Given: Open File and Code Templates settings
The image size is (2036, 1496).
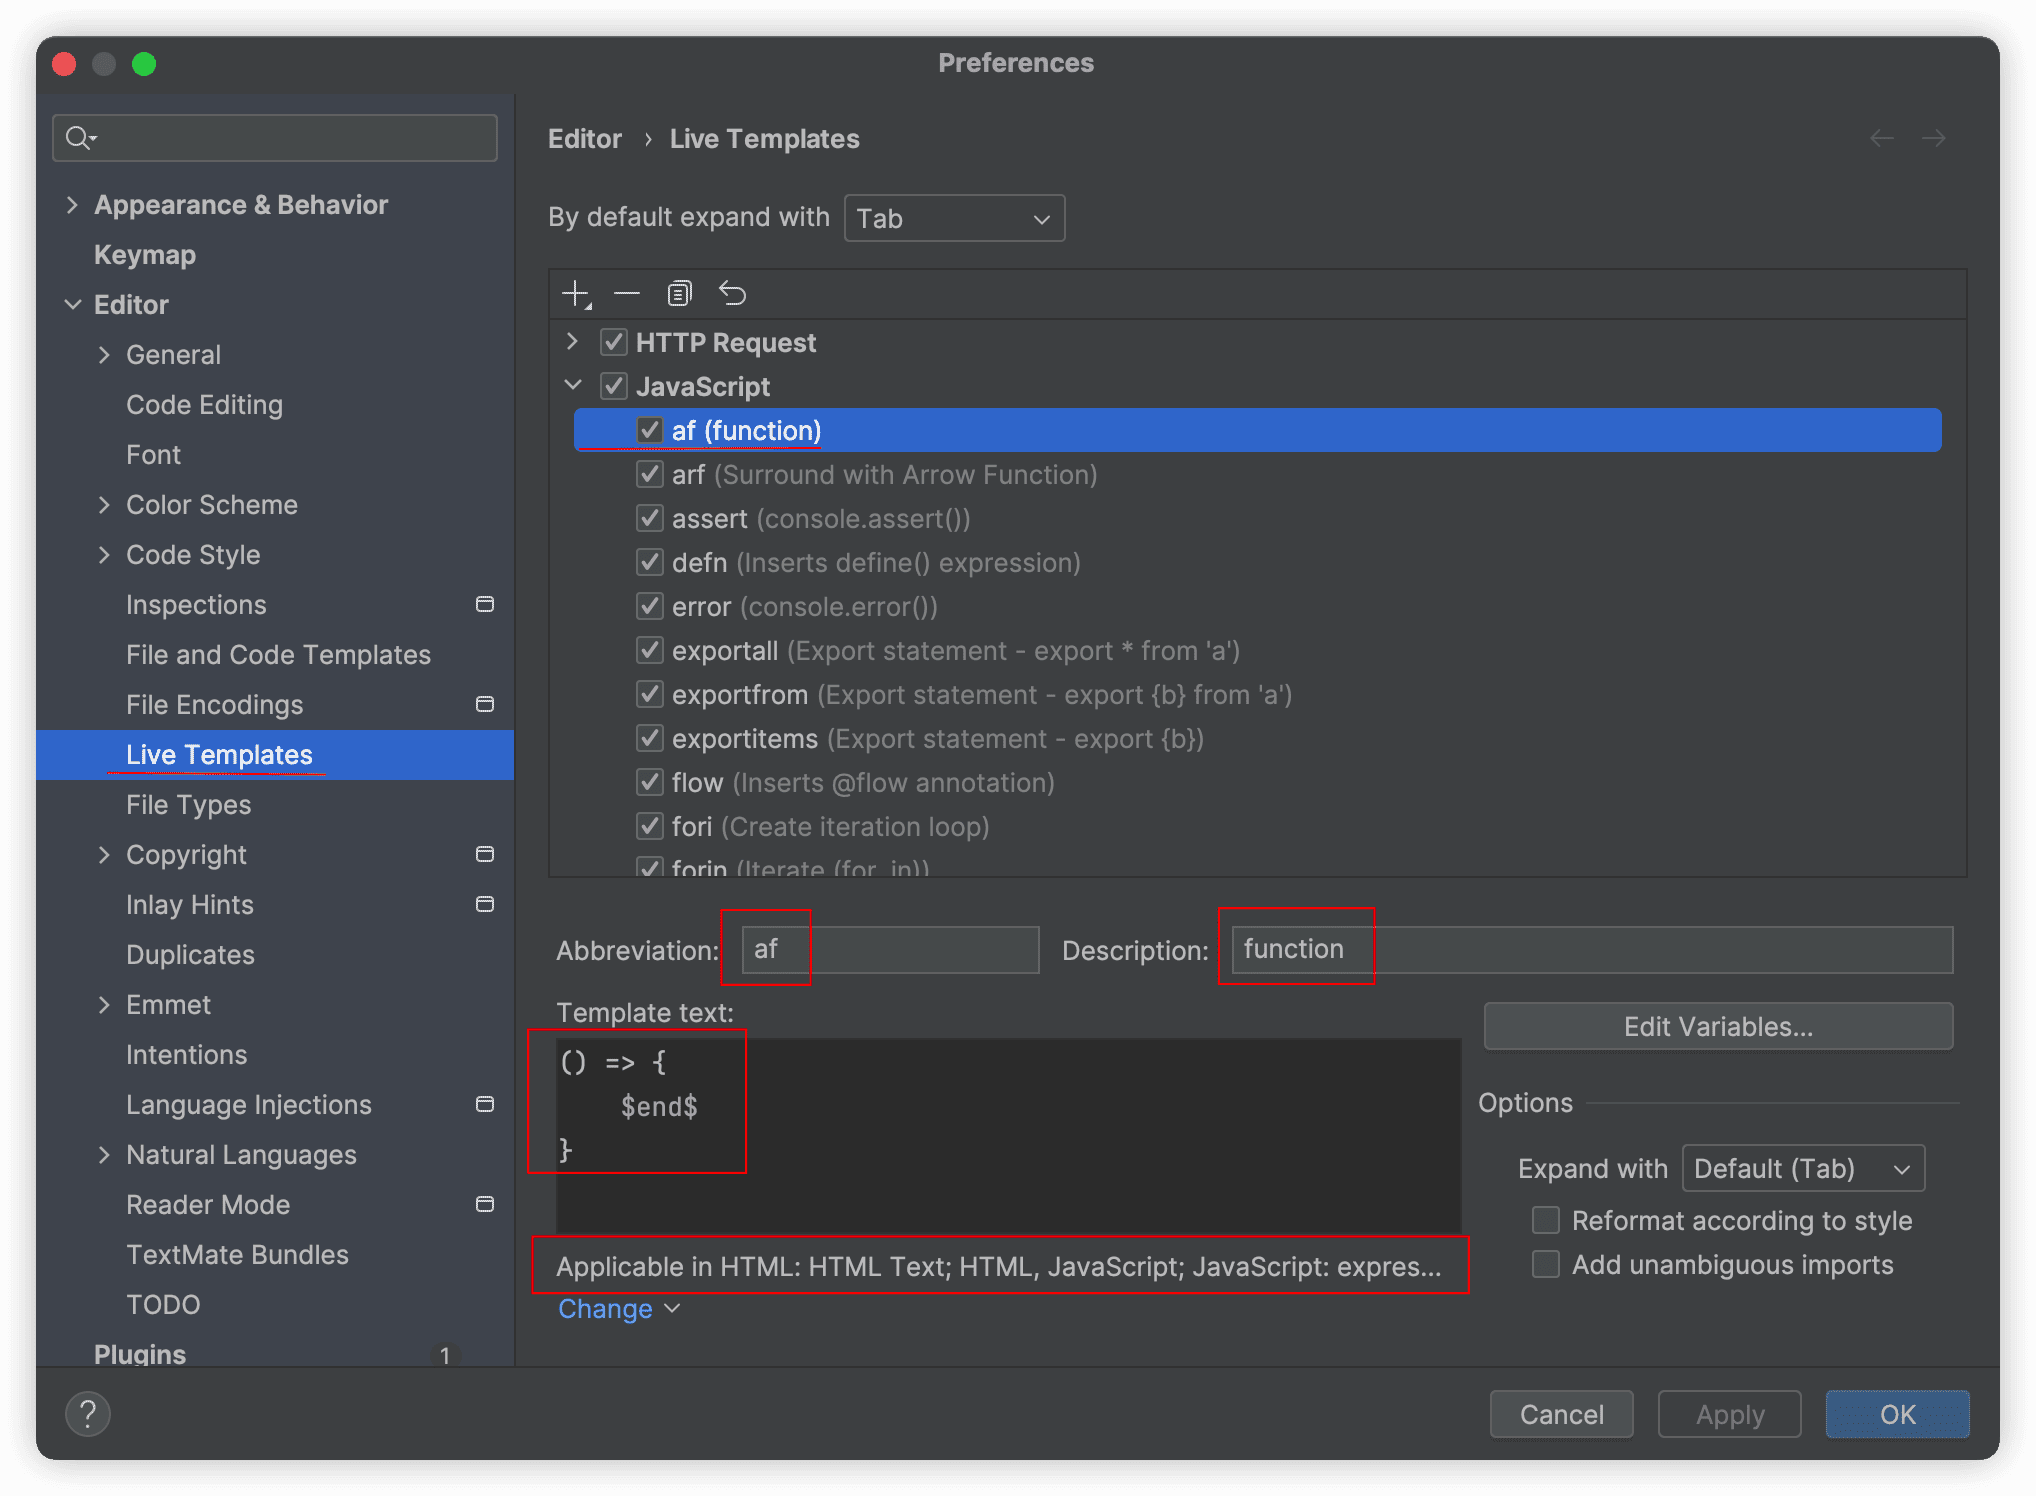Looking at the screenshot, I should (278, 654).
